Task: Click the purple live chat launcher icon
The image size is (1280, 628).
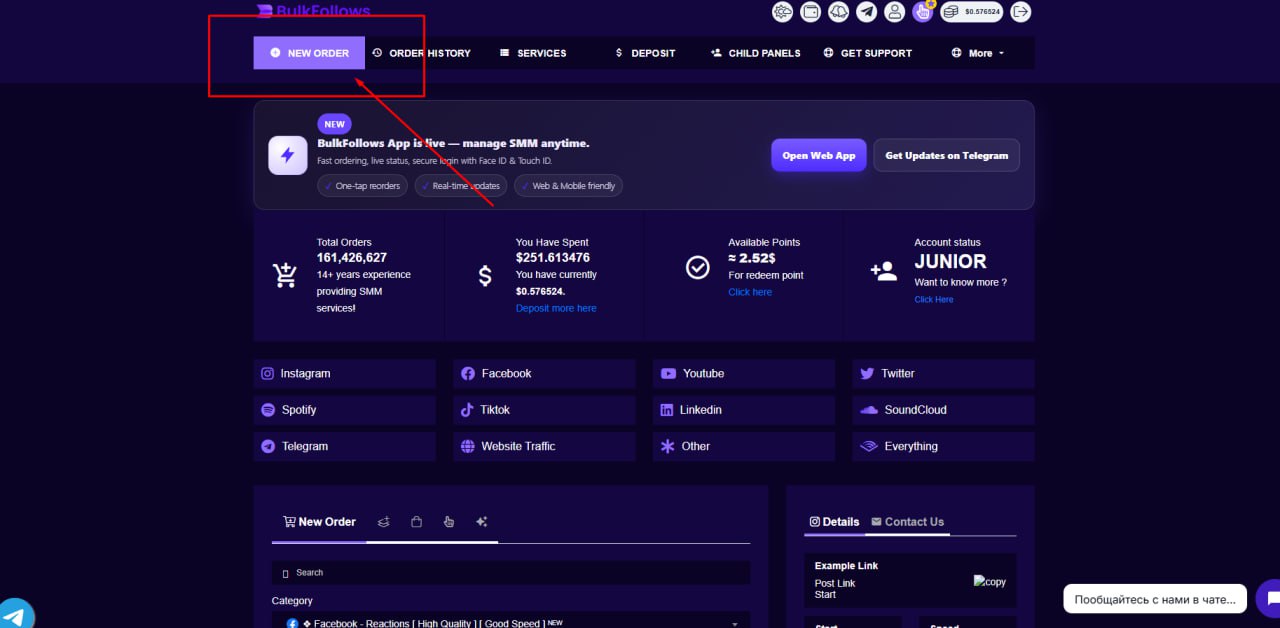Action: point(1271,598)
